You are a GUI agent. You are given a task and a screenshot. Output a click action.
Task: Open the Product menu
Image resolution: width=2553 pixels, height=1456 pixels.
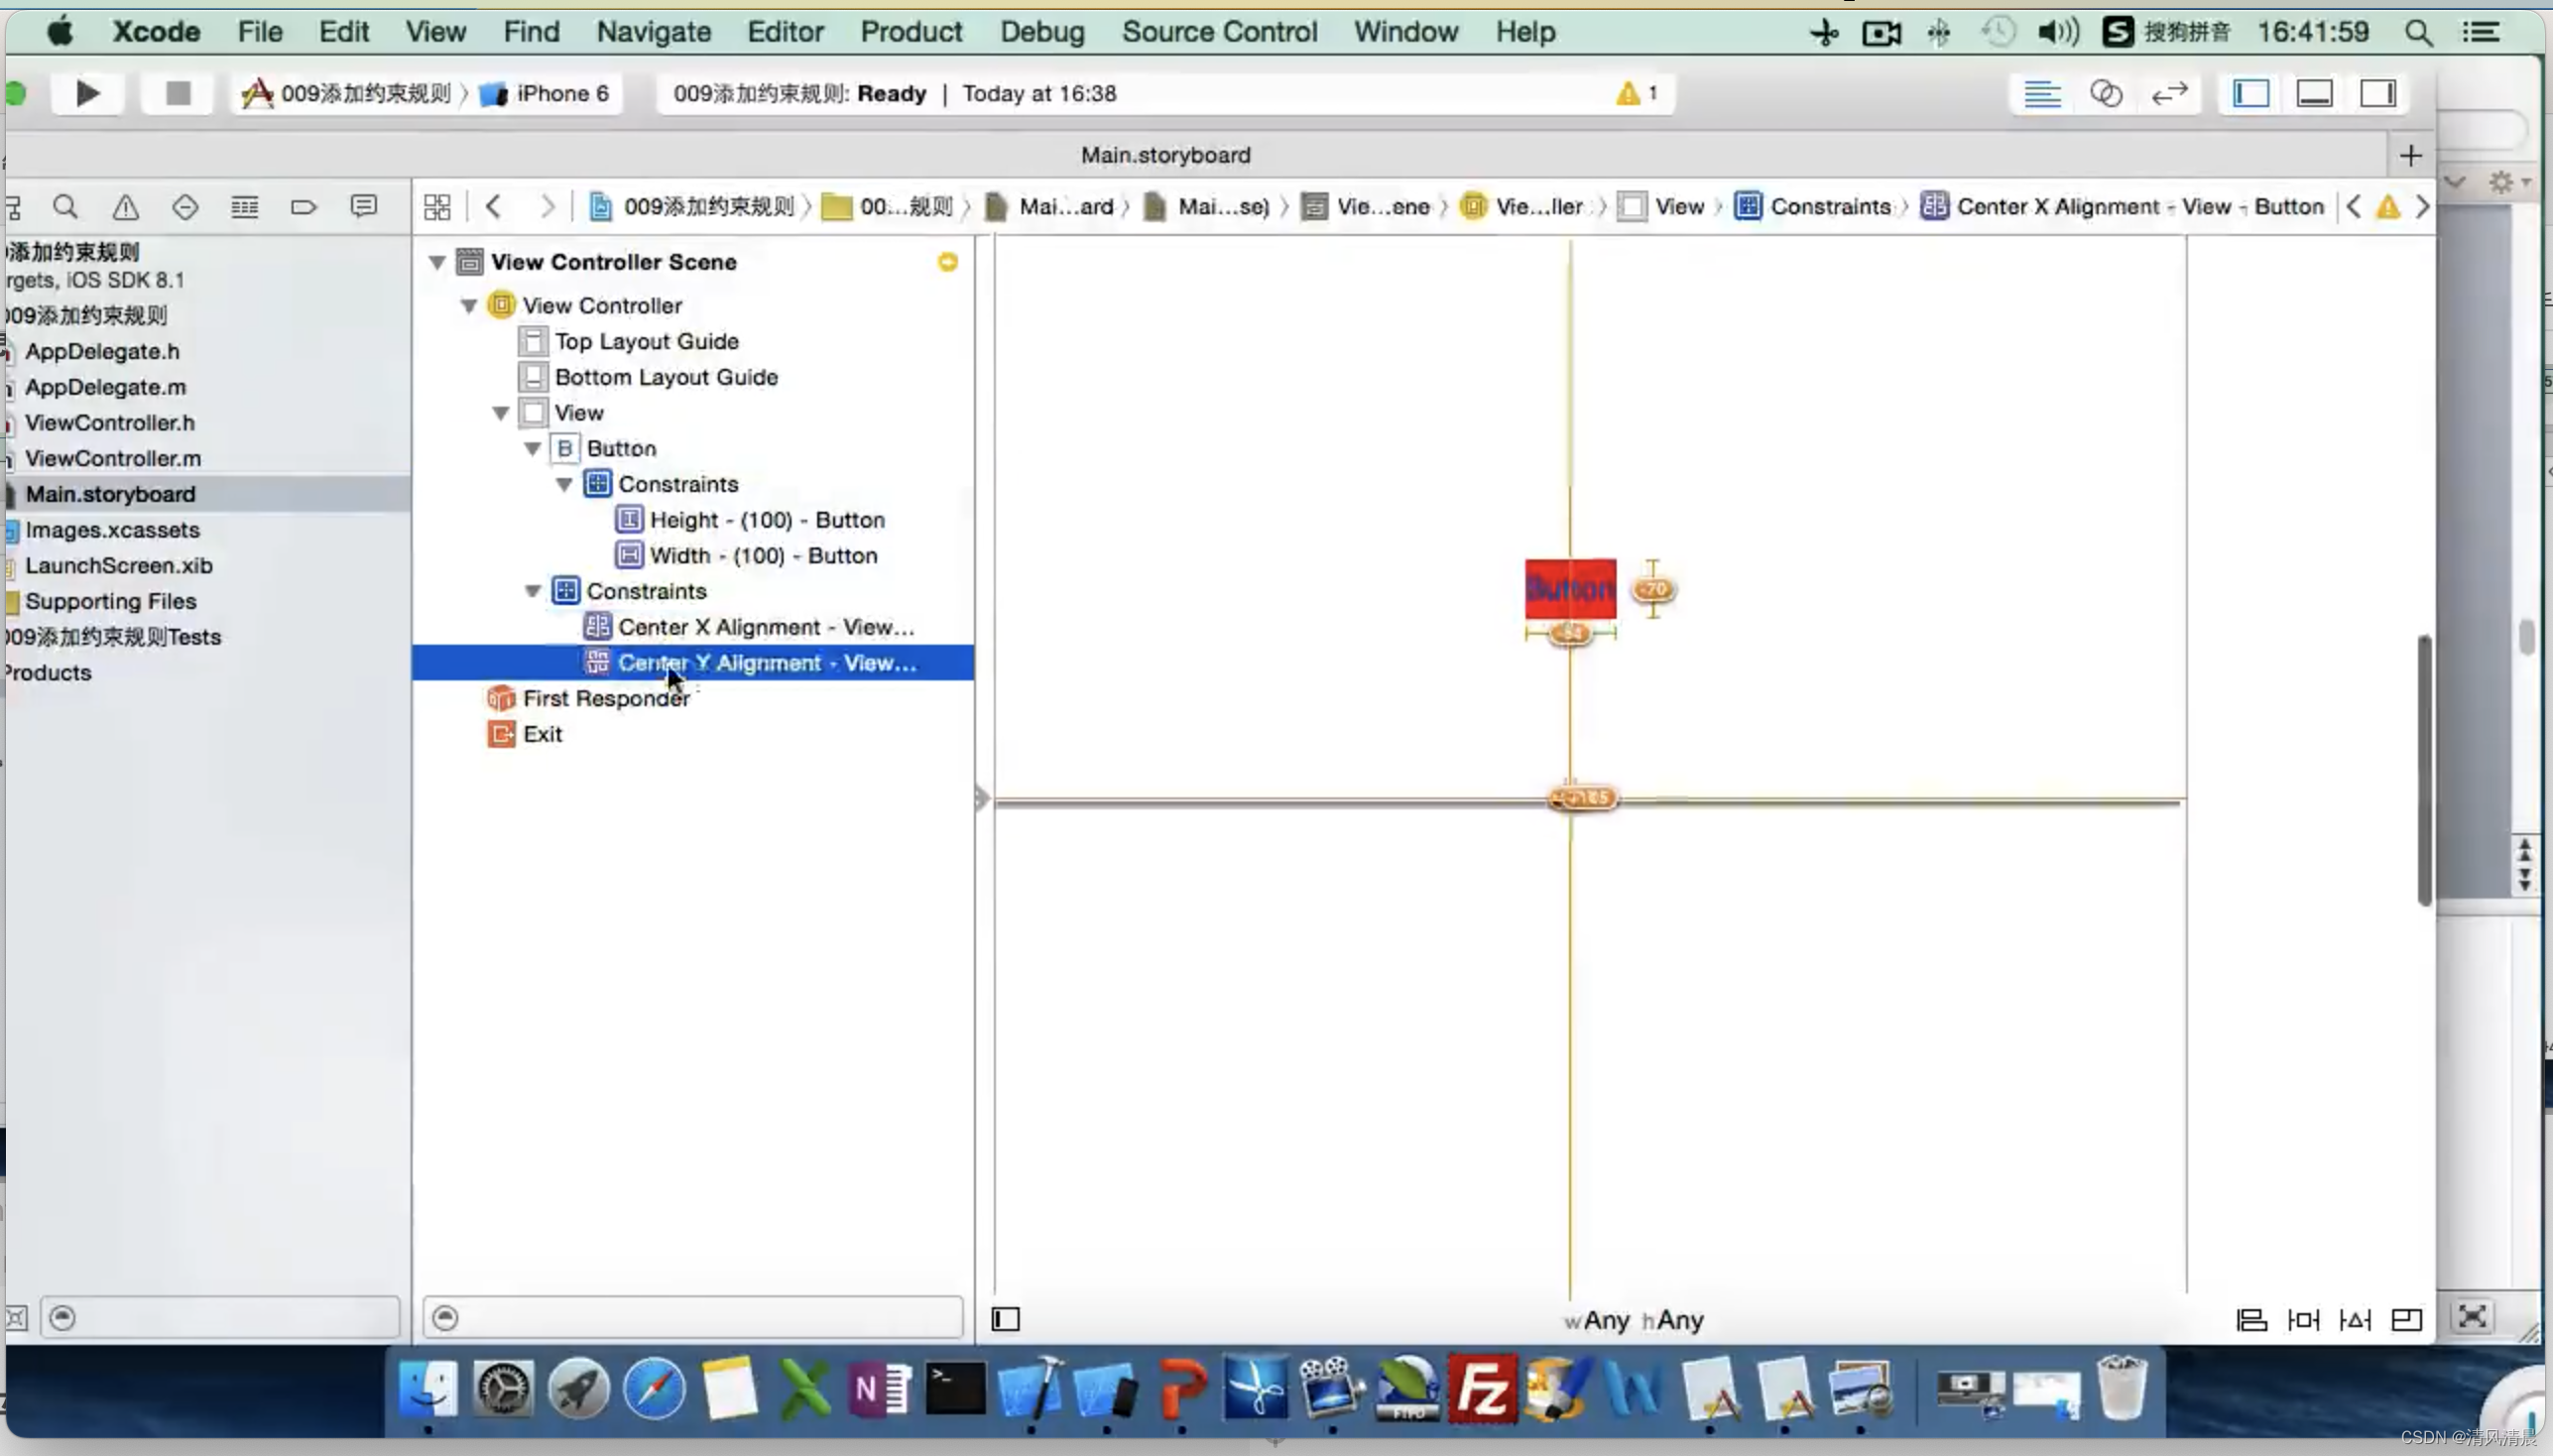(910, 32)
